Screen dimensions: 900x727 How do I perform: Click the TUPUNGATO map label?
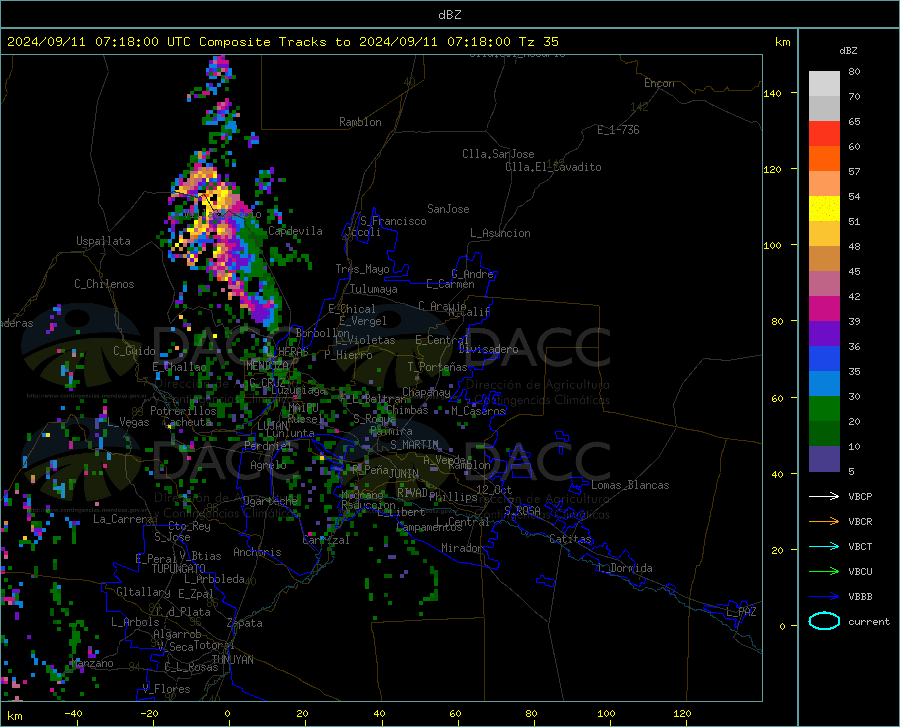[x=179, y=569]
